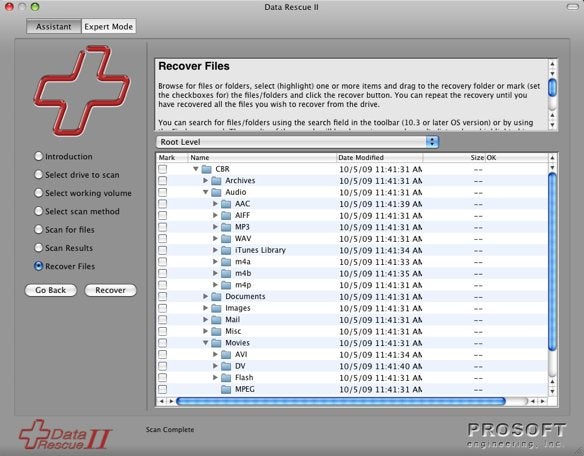The width and height of the screenshot is (584, 456).
Task: Mark the Audio row checkbox
Action: click(162, 192)
